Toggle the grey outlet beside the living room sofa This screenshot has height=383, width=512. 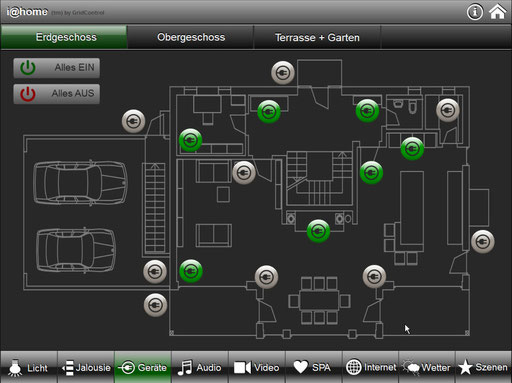(x=244, y=173)
